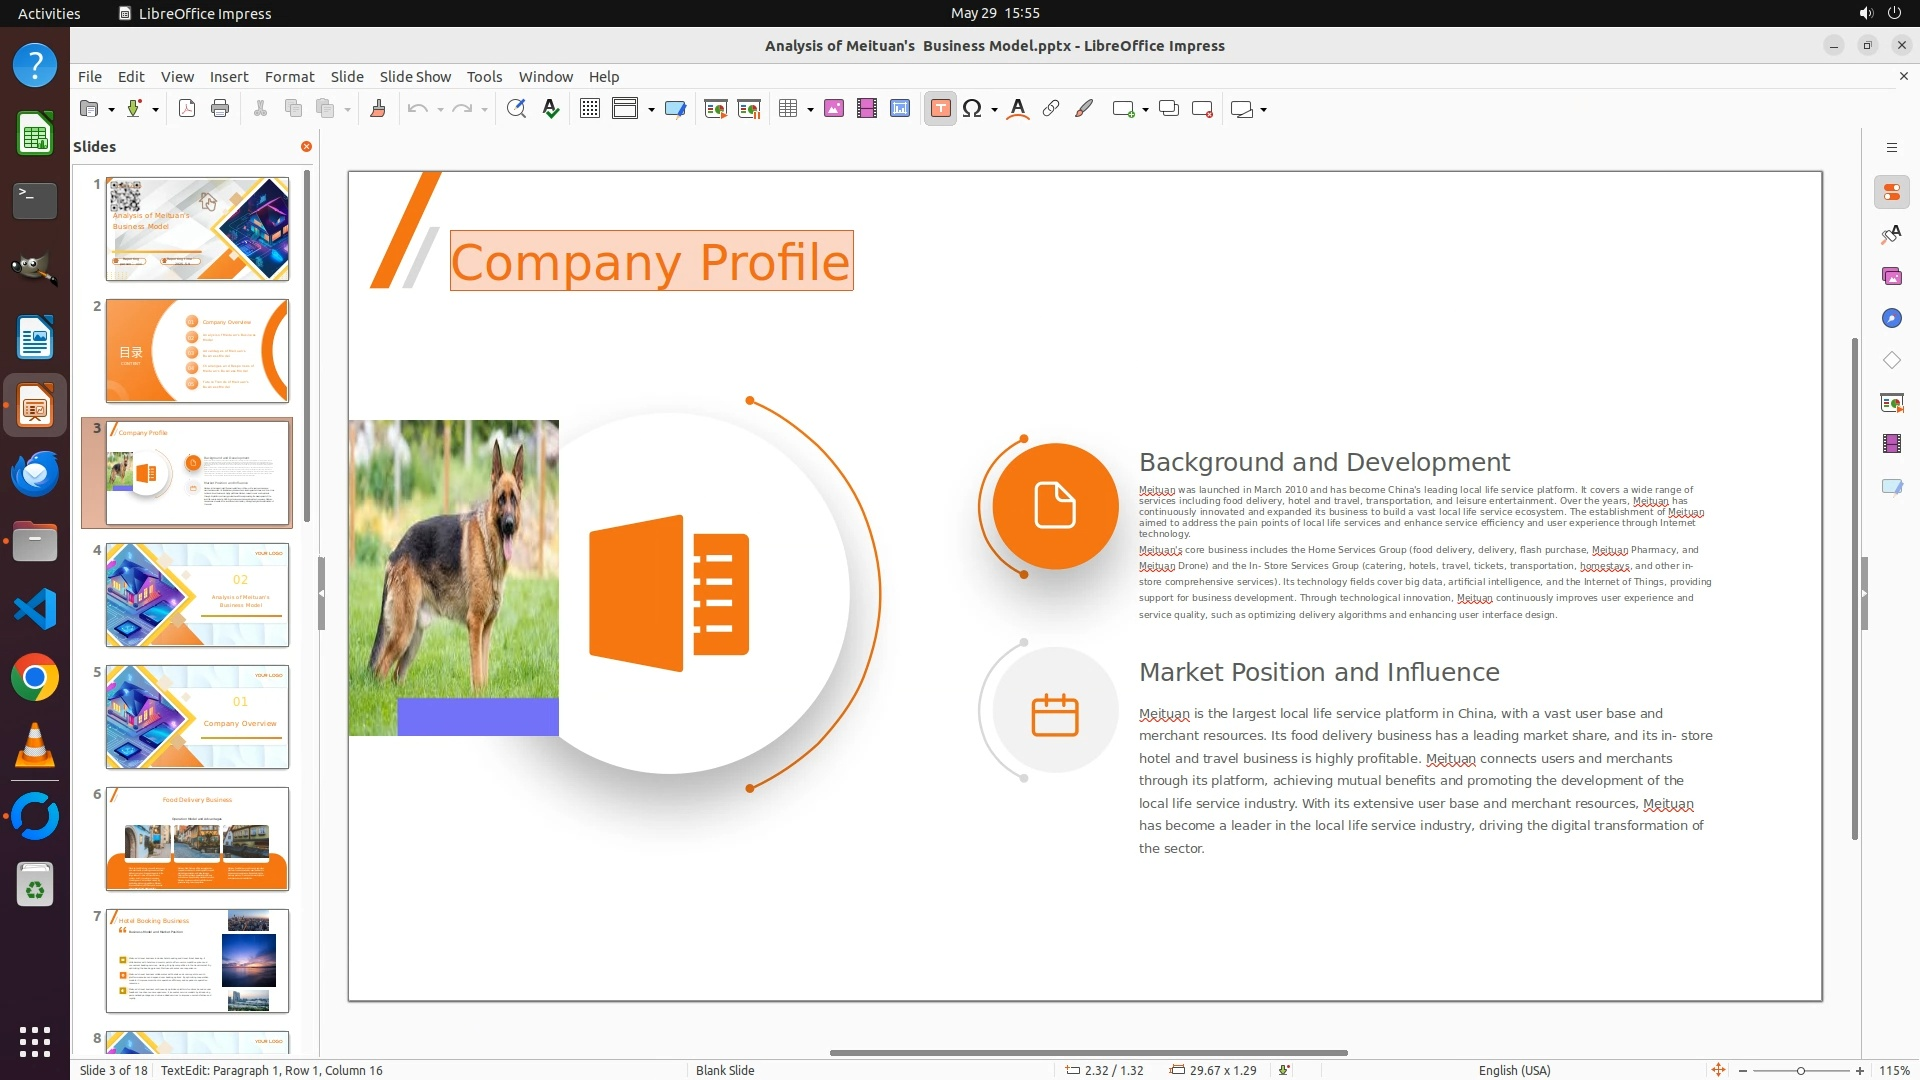Image resolution: width=1920 pixels, height=1080 pixels.
Task: Toggle the Master Slide view button
Action: coord(676,109)
